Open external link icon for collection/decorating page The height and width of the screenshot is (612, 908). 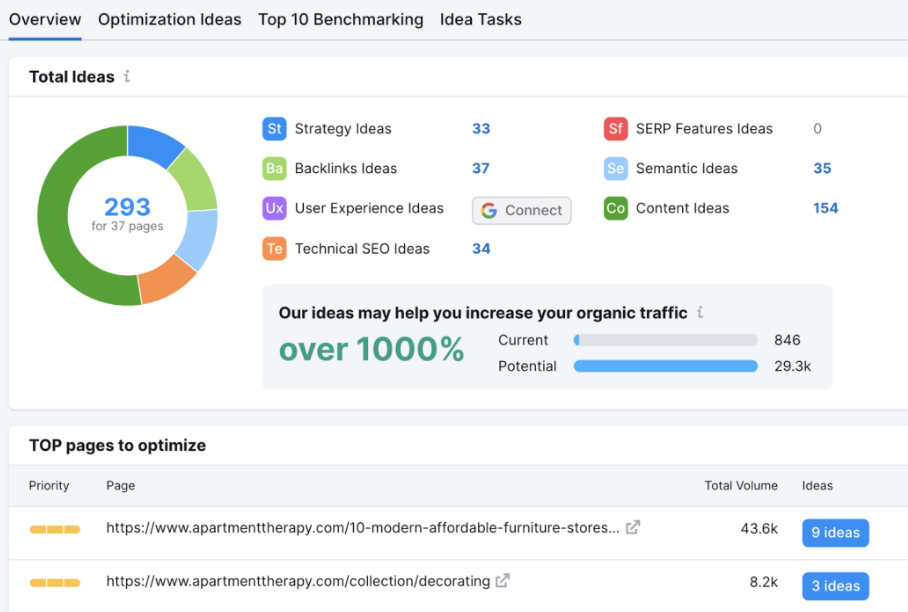(503, 580)
